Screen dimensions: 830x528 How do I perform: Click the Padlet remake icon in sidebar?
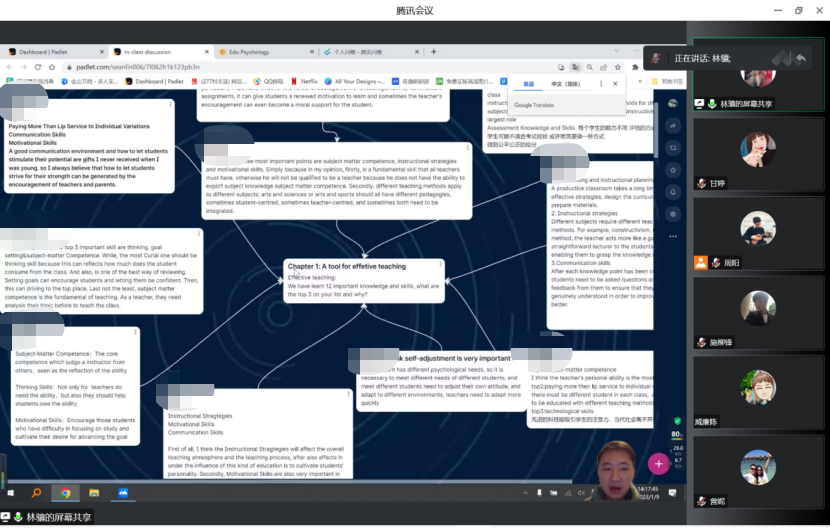coord(673,147)
